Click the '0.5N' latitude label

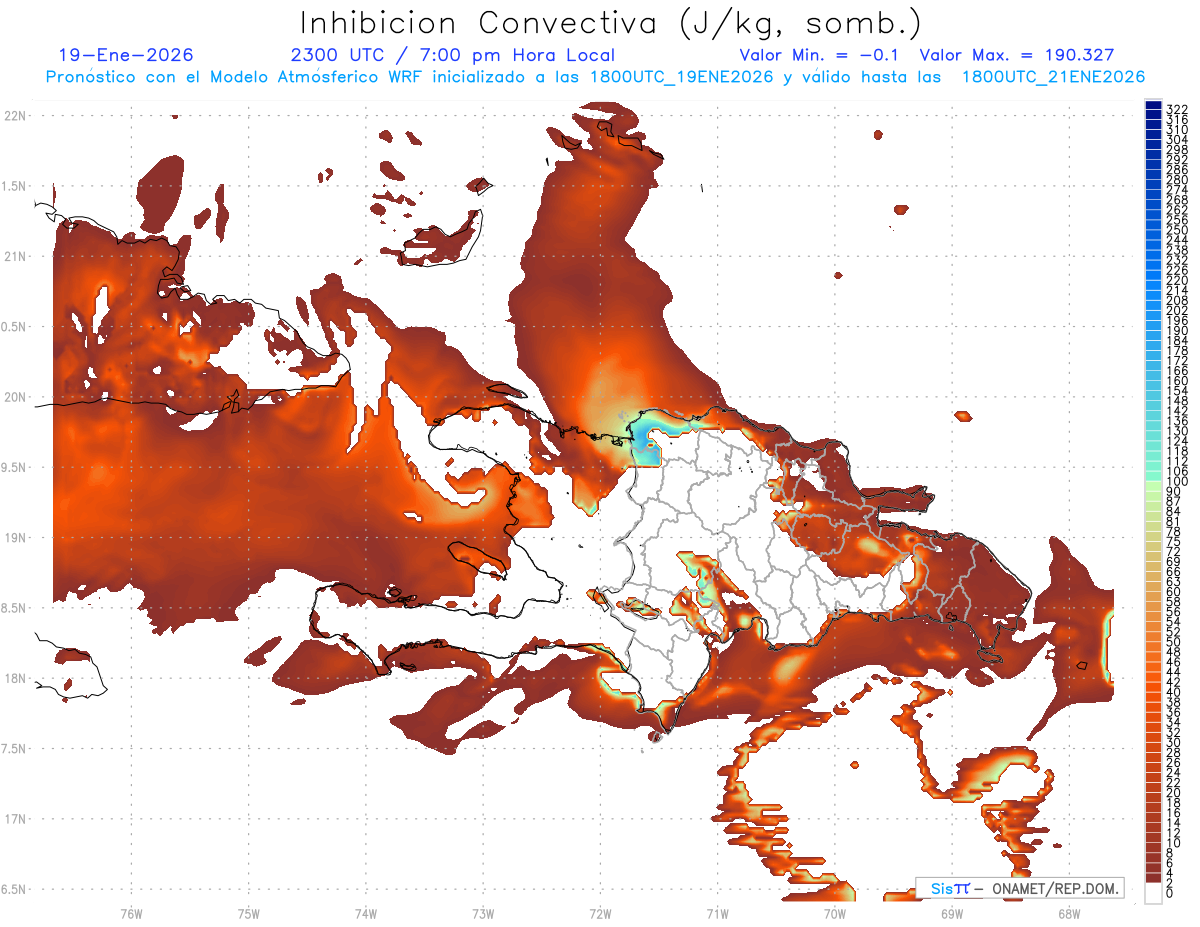coord(14,327)
